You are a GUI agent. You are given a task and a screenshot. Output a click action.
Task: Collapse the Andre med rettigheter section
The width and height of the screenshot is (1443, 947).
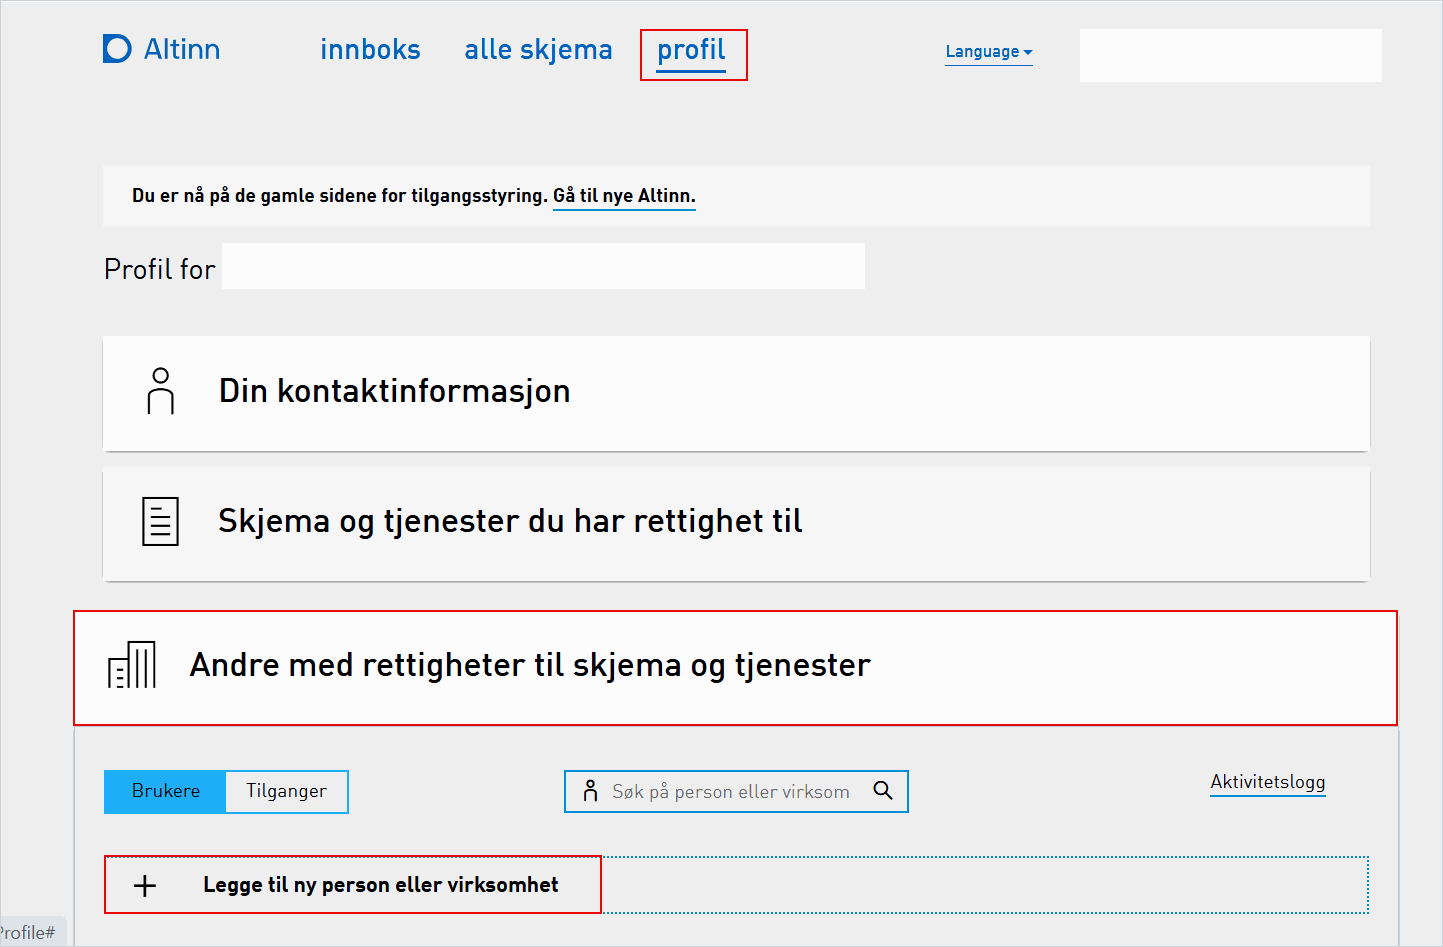click(x=530, y=665)
